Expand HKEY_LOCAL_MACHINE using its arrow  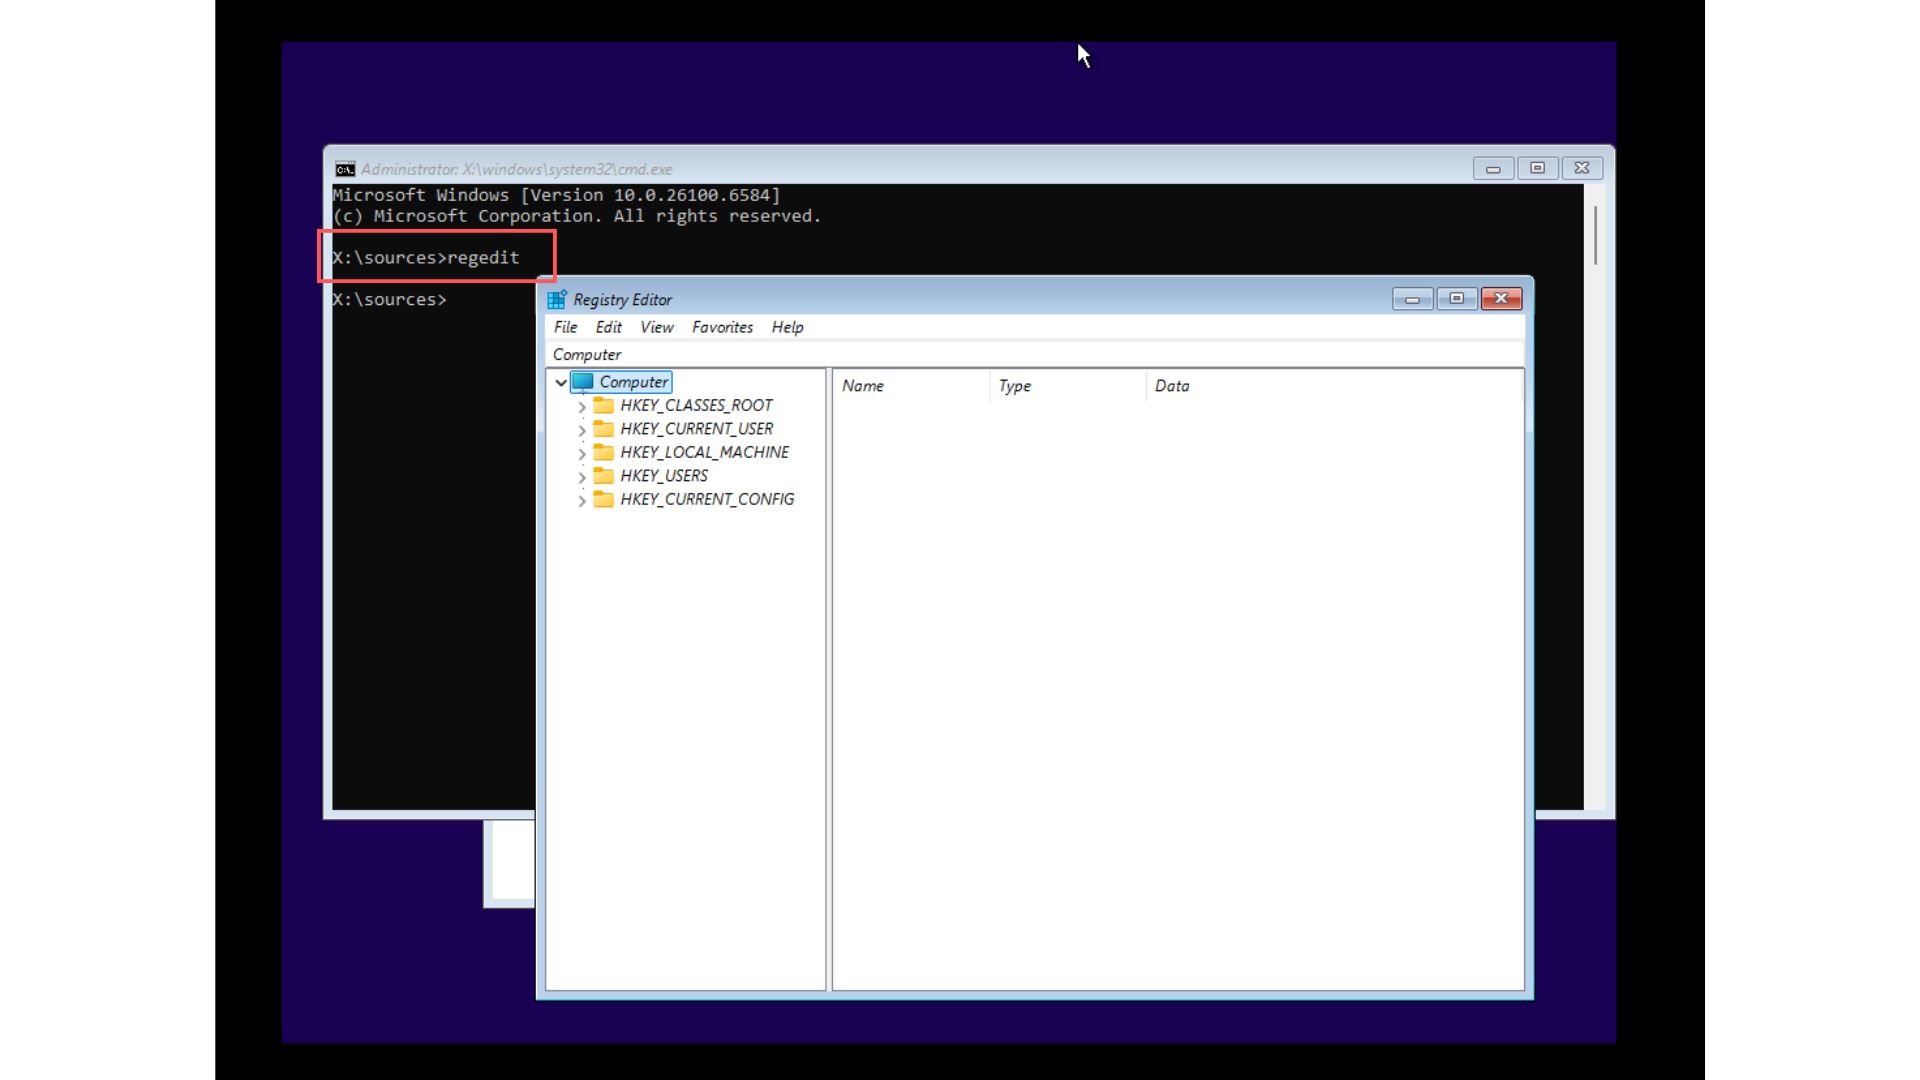click(582, 452)
